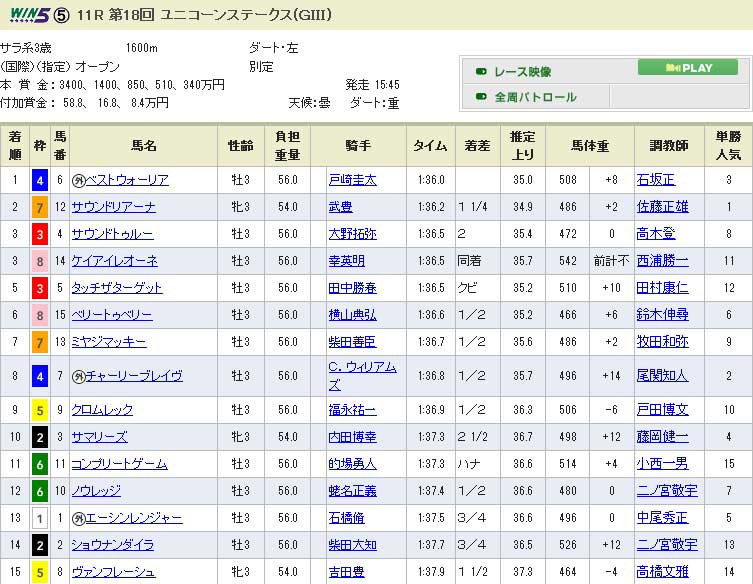Viewport: 753px width, 584px height.
Task: Open horse タッチザターゲット page
Action: tap(117, 288)
